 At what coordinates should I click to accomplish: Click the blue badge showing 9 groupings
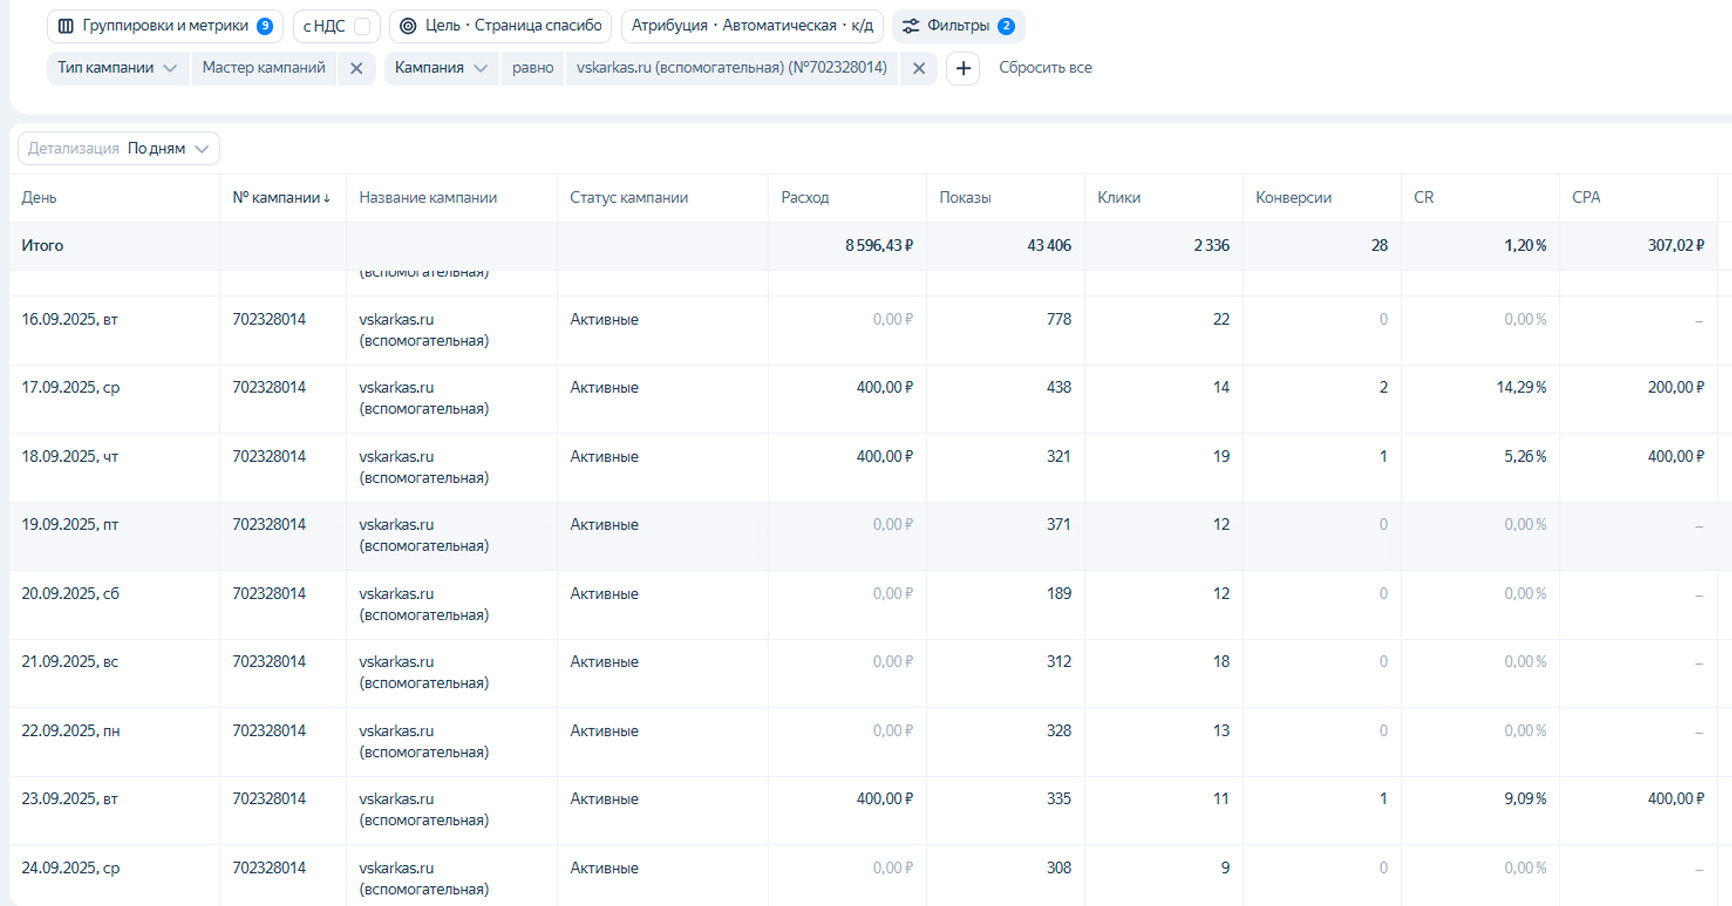265,26
